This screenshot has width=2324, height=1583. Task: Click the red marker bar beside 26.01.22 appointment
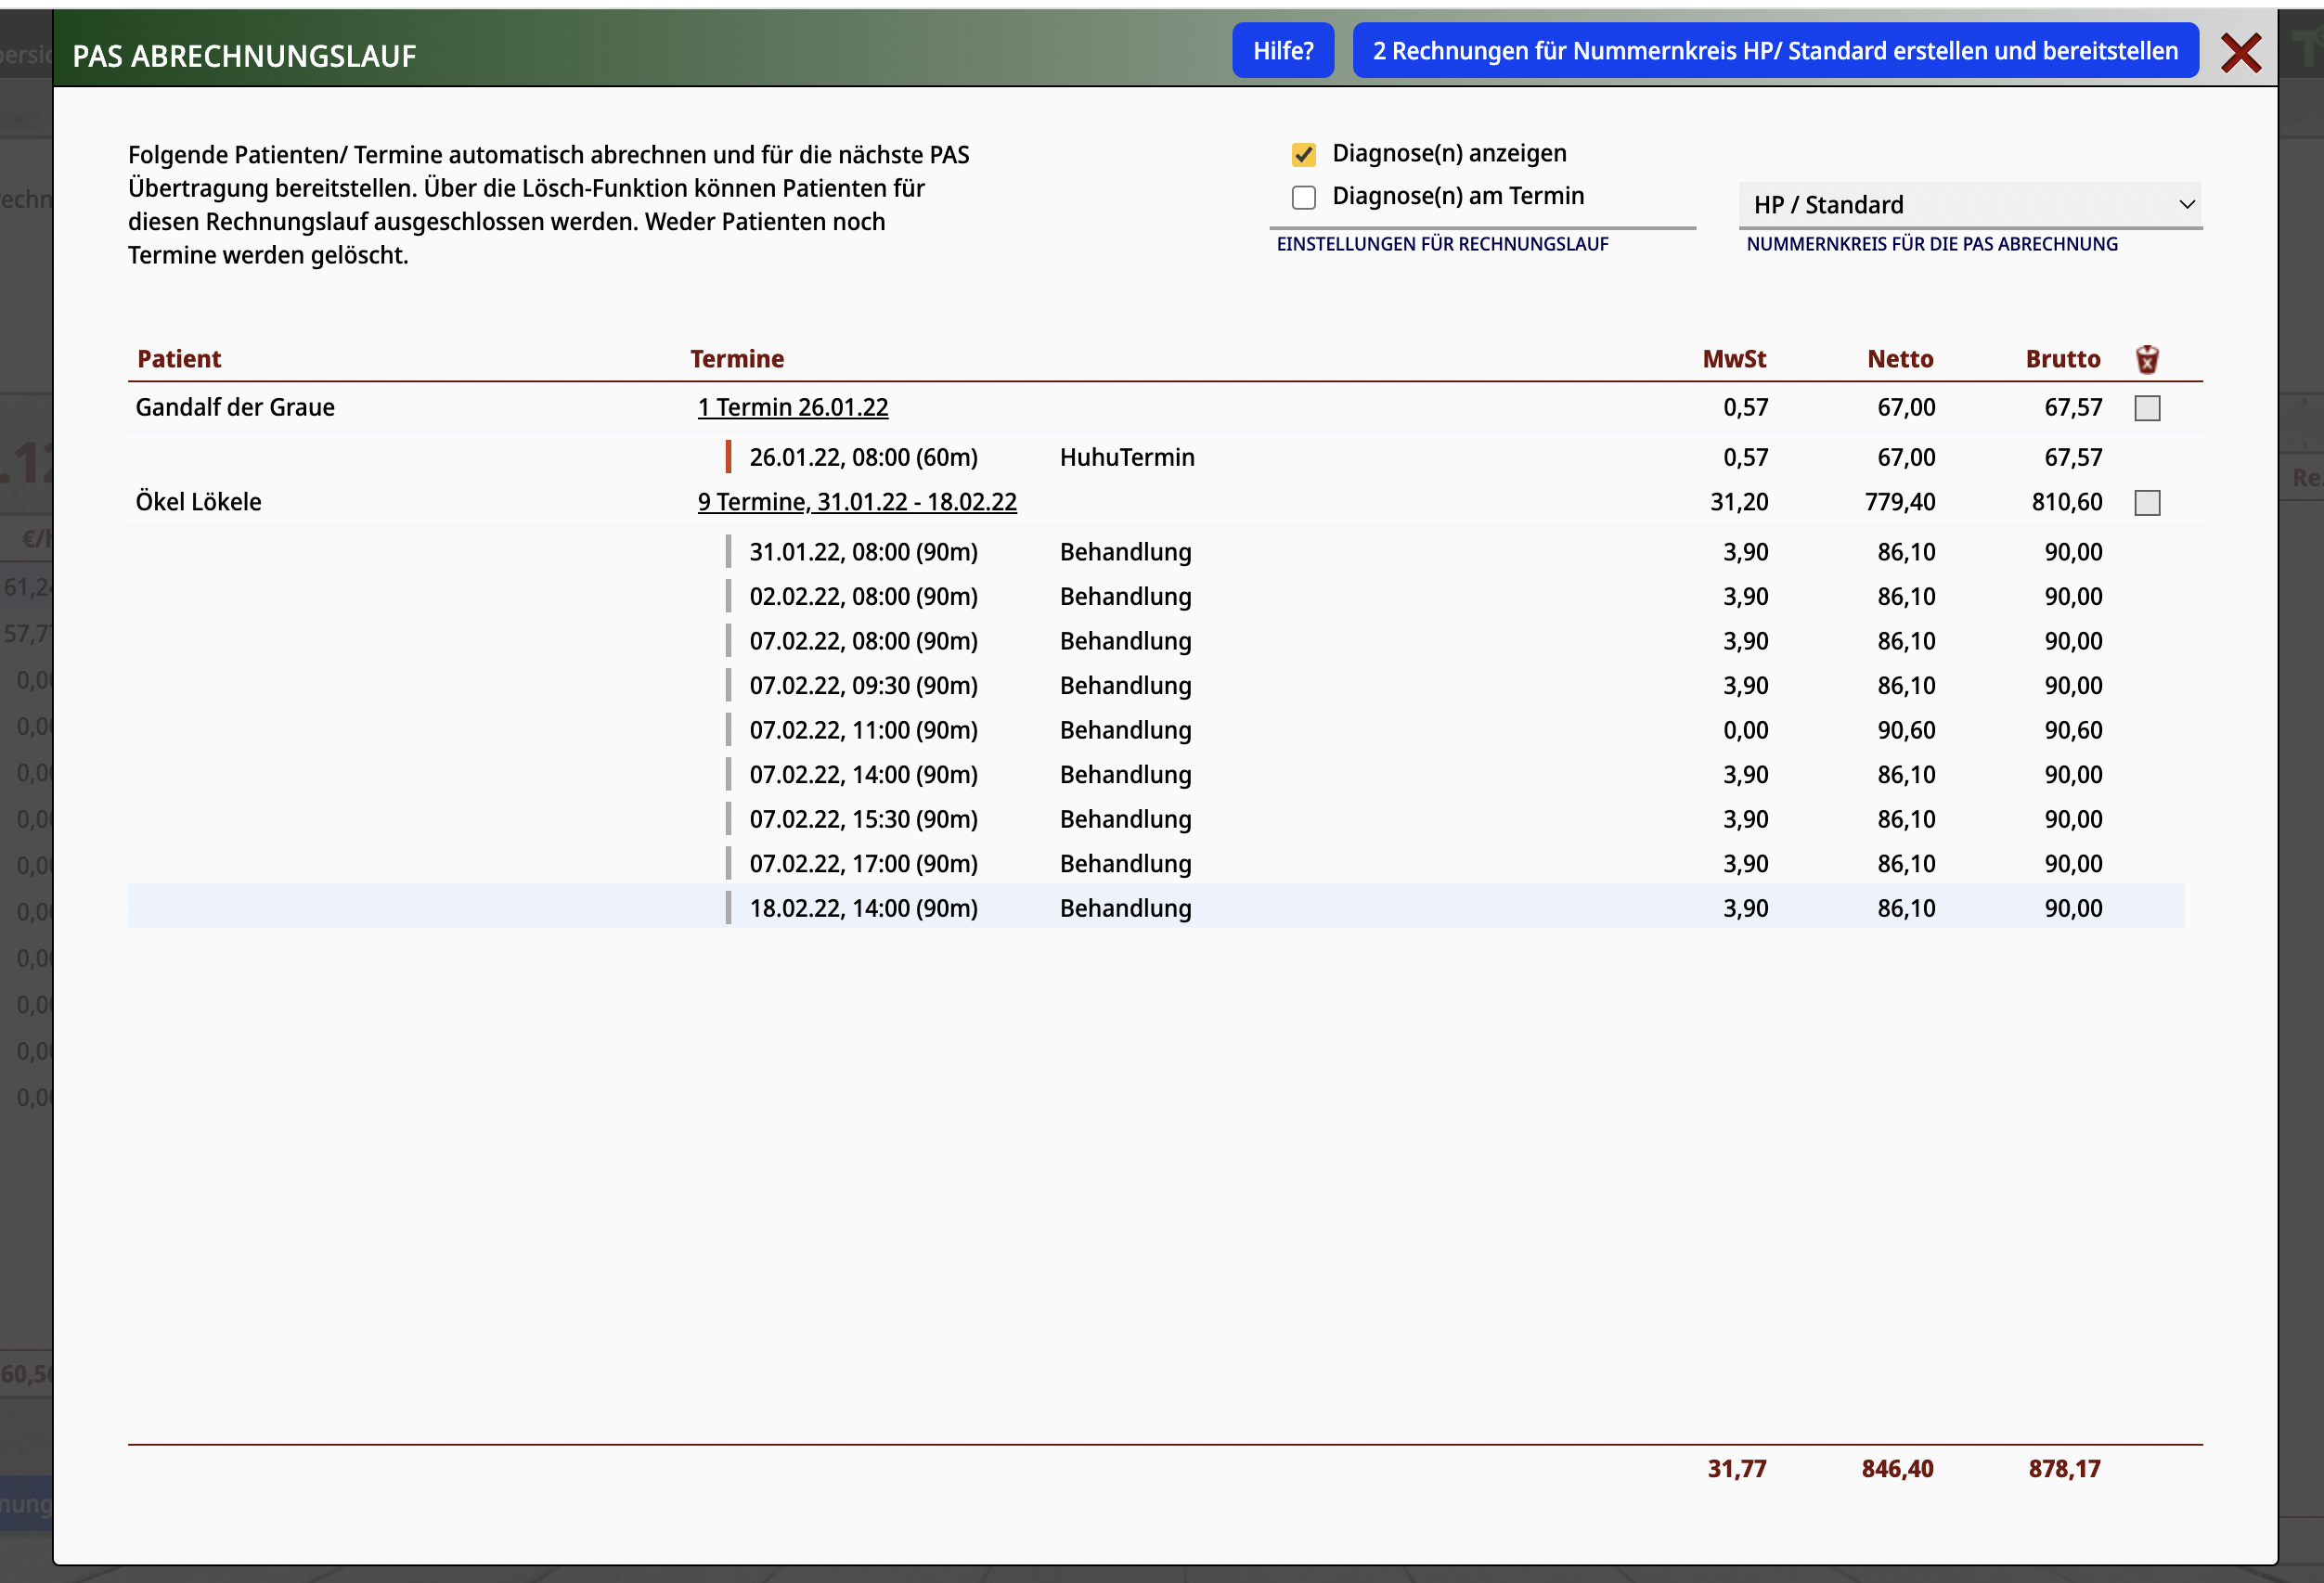click(x=728, y=457)
